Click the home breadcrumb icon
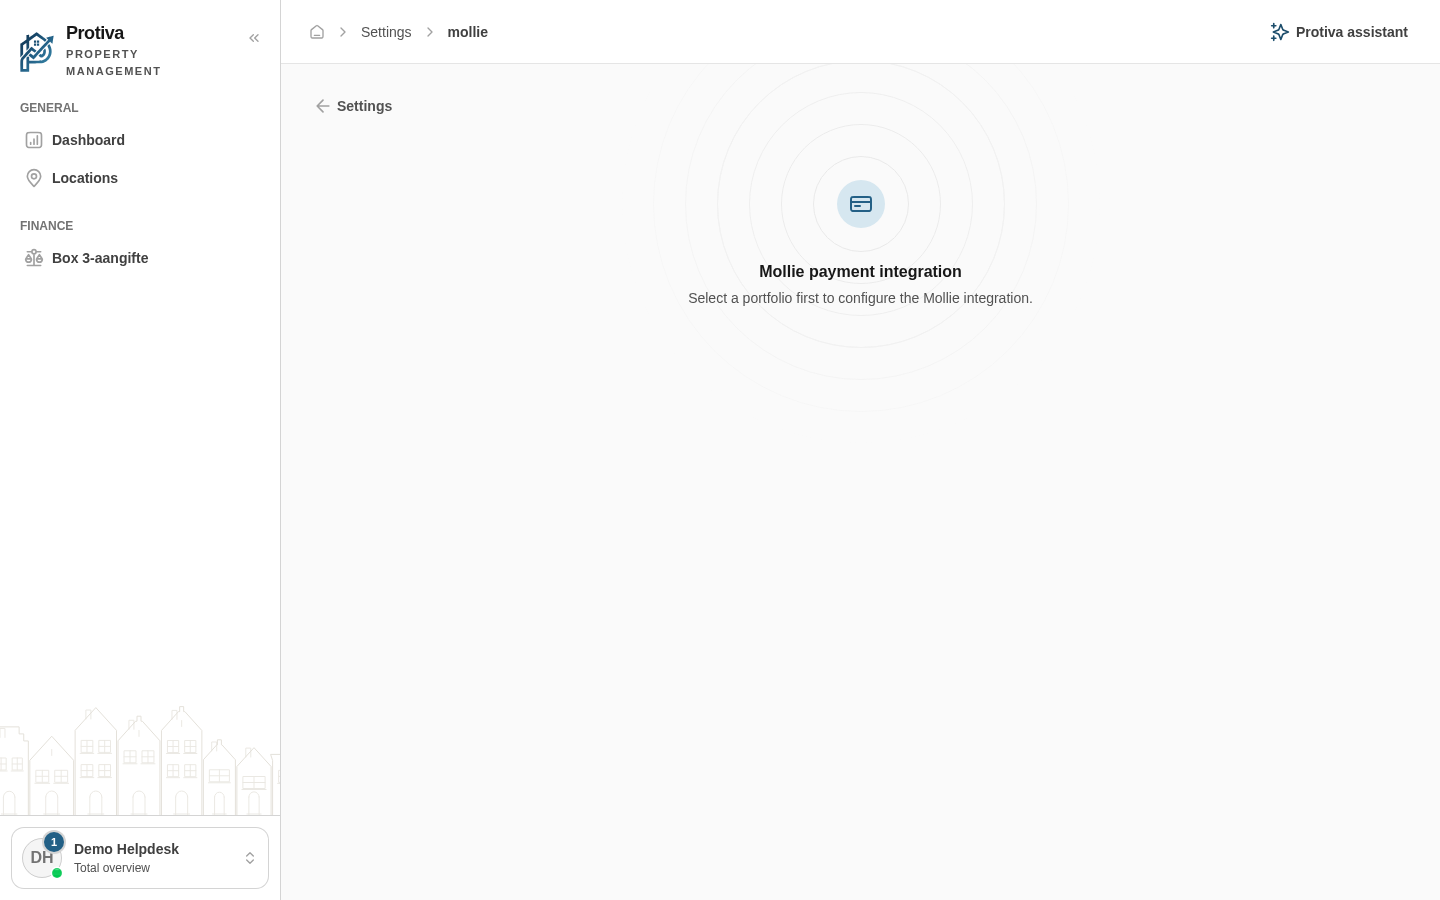The image size is (1440, 900). coord(317,32)
